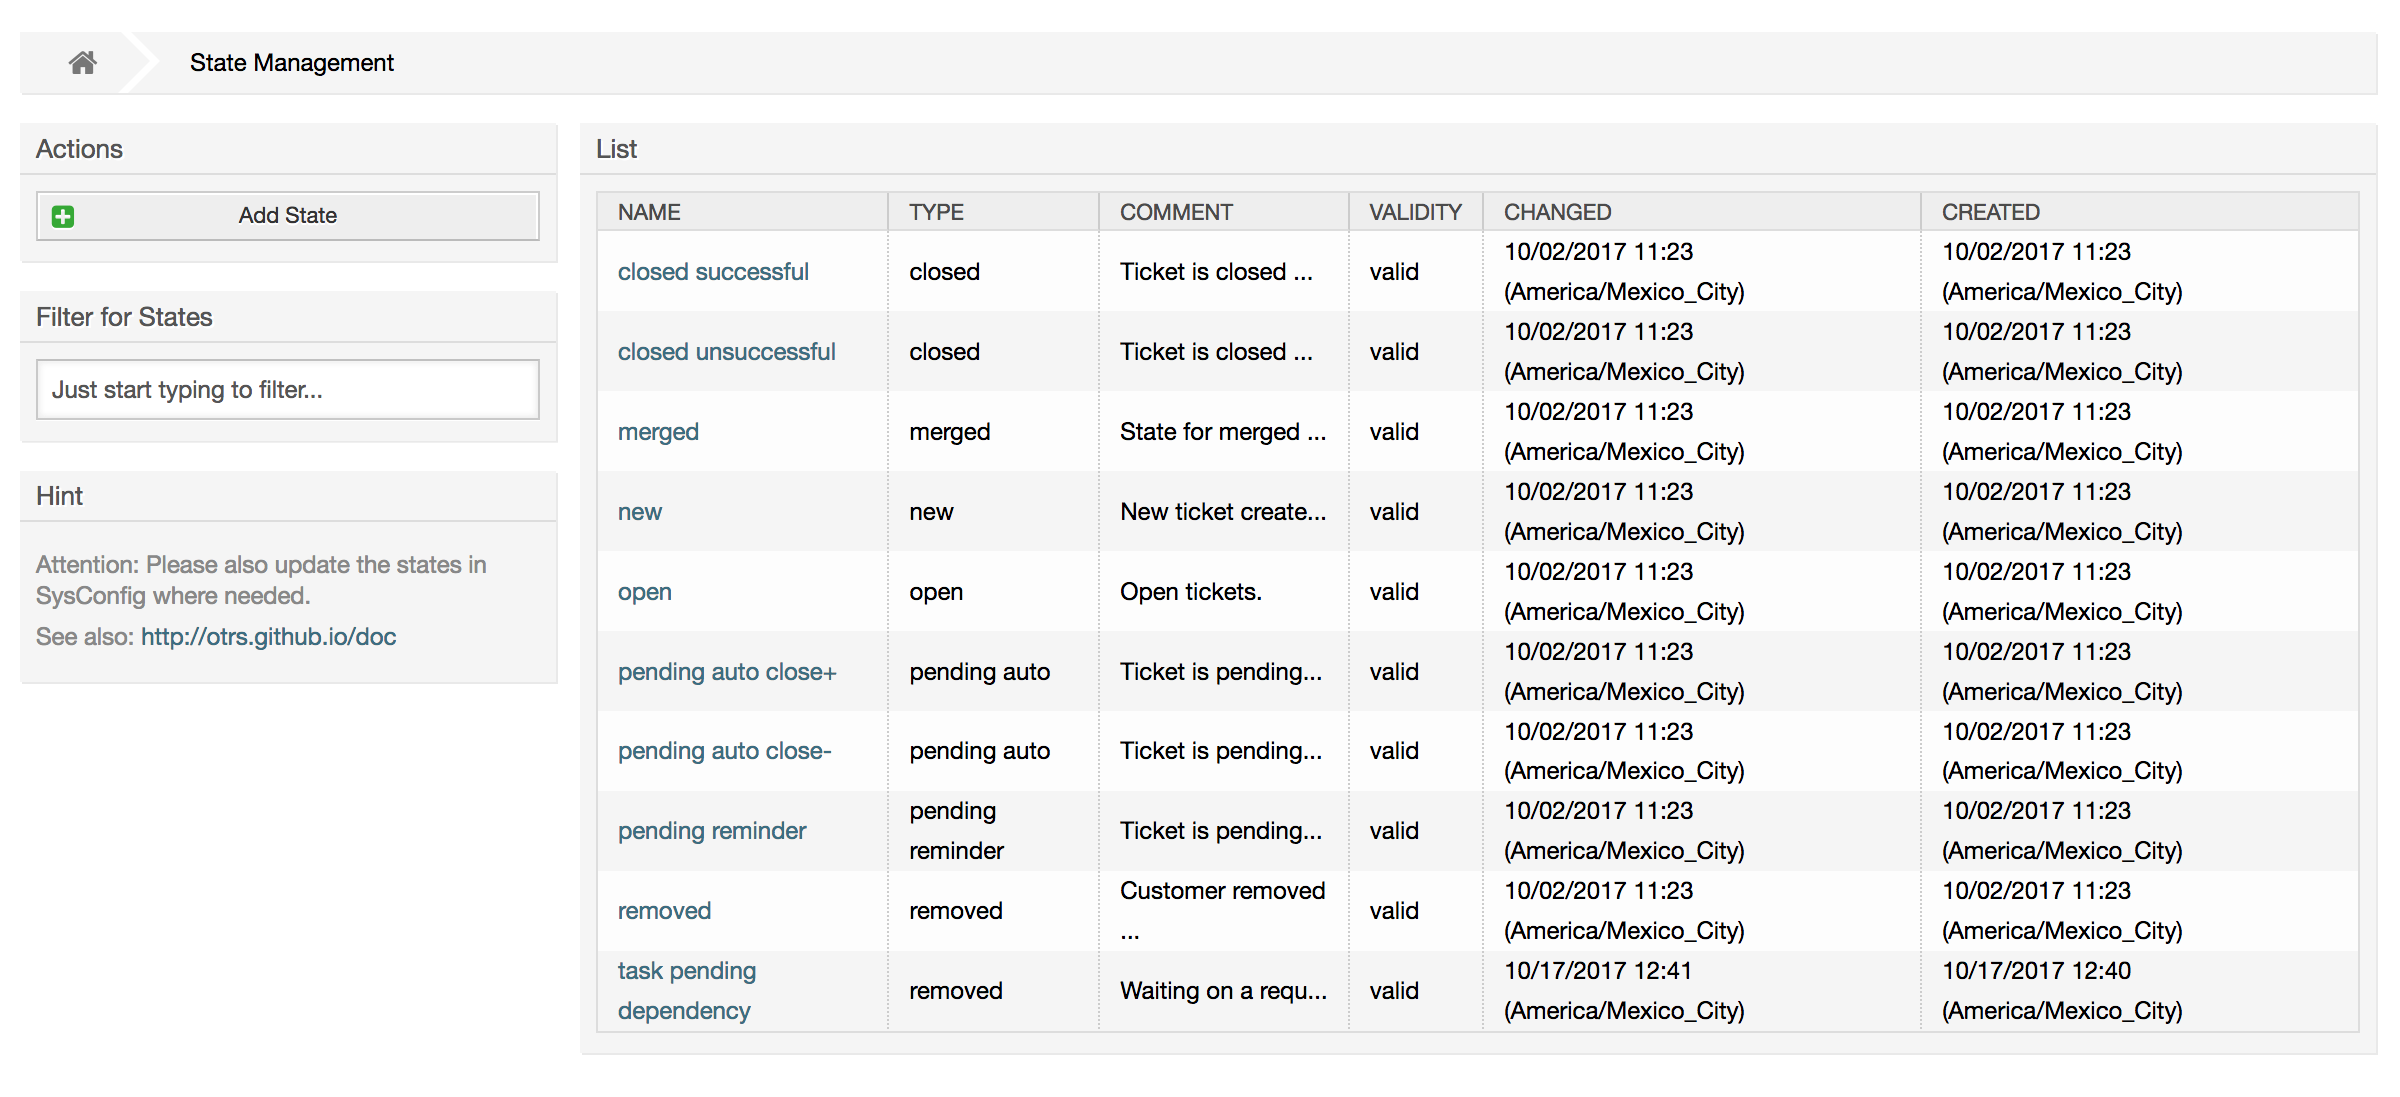Screen dimensions: 2400x1097
Task: Open the 'task pending dependency' state
Action: coord(686,990)
